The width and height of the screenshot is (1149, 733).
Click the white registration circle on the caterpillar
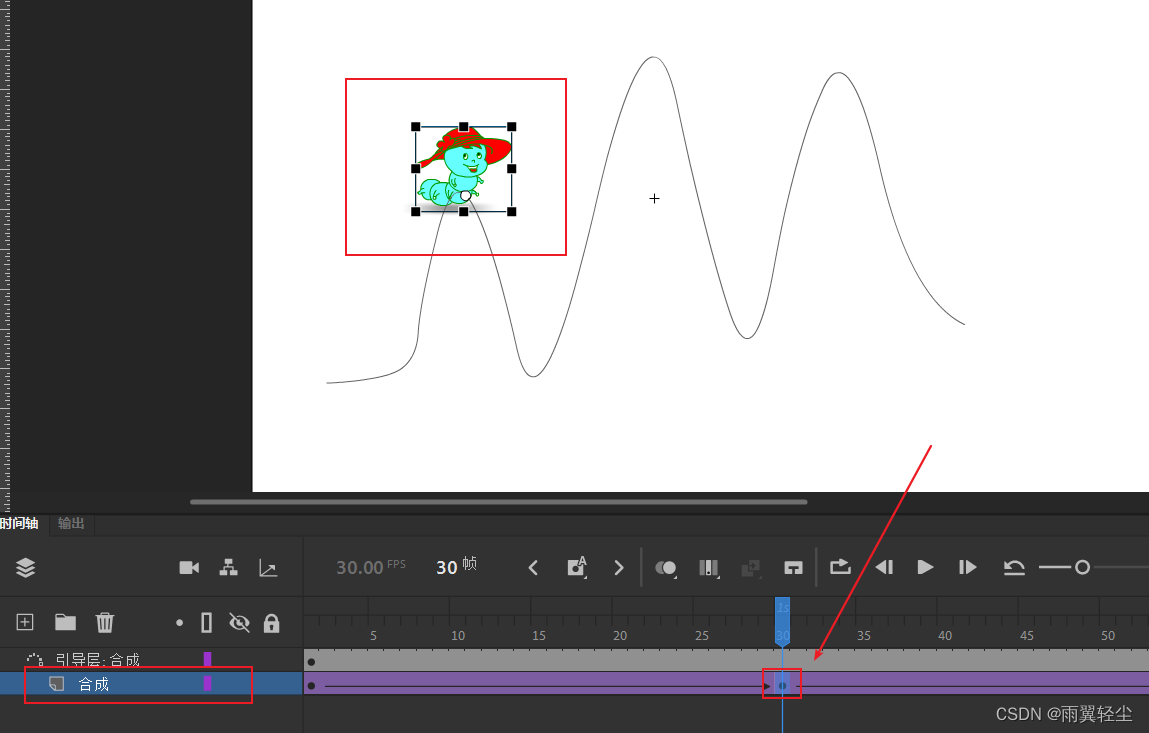[465, 196]
